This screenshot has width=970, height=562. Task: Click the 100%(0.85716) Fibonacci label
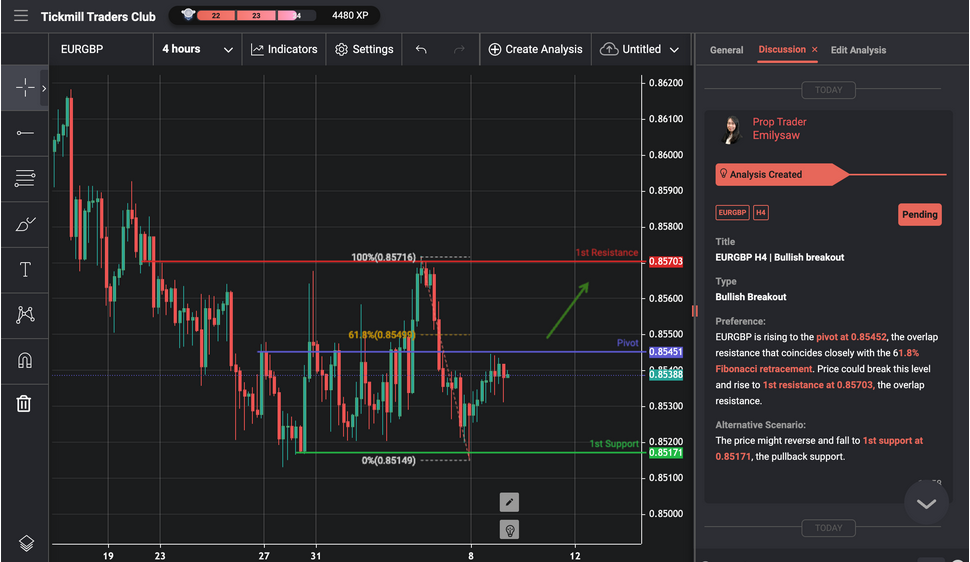point(384,257)
